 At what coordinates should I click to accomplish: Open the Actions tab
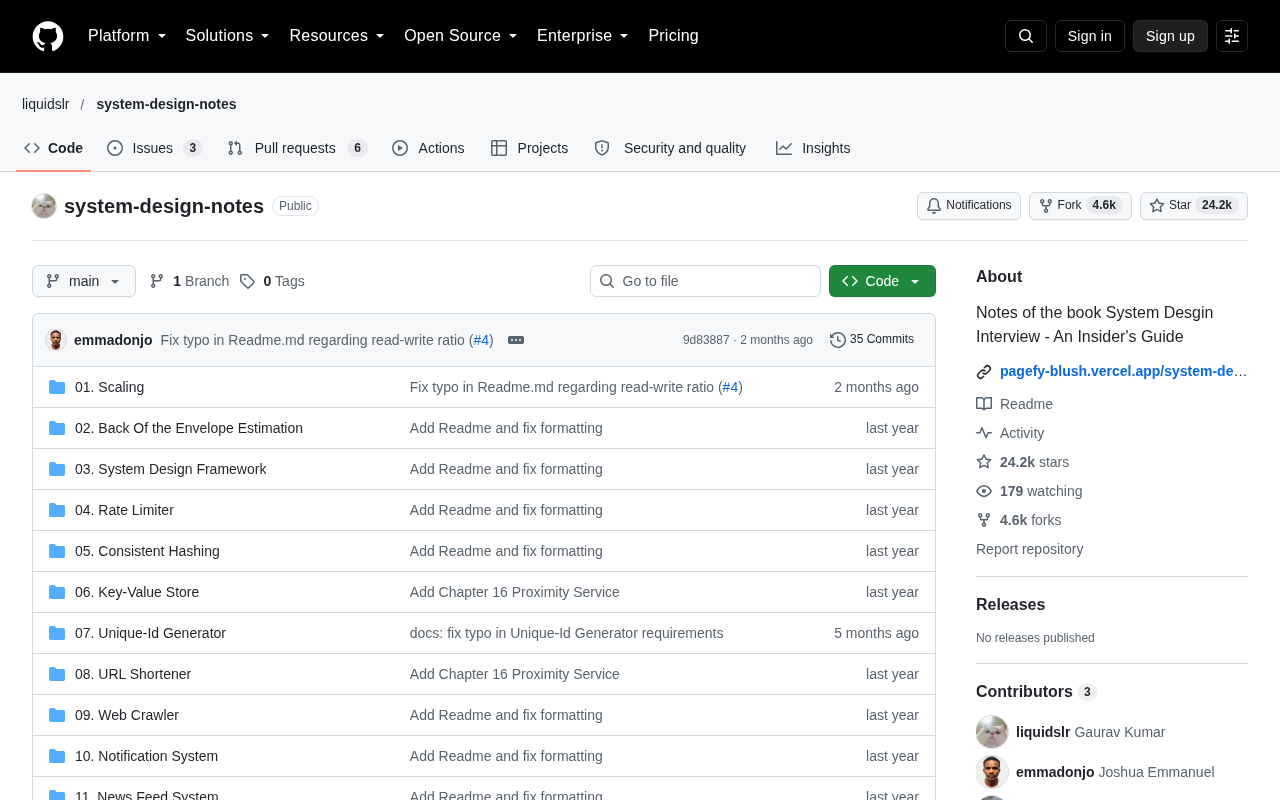428,148
